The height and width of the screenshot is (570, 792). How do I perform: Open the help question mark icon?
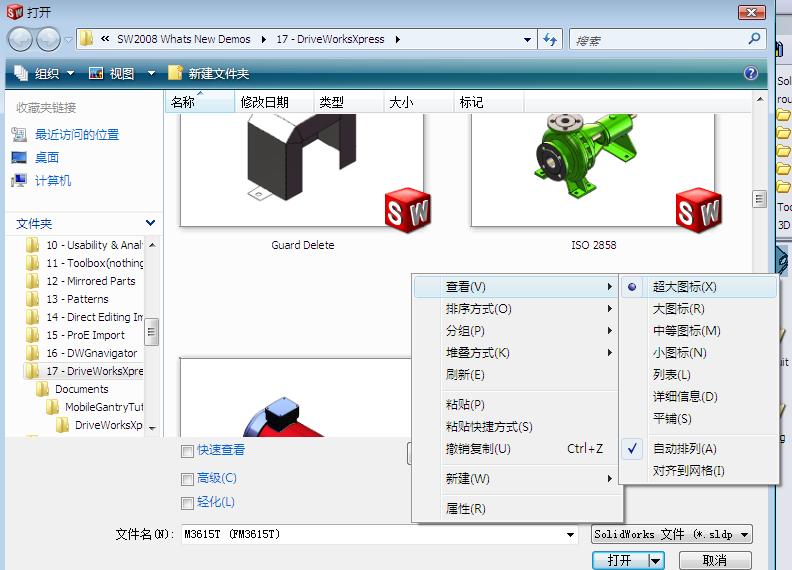click(x=751, y=73)
